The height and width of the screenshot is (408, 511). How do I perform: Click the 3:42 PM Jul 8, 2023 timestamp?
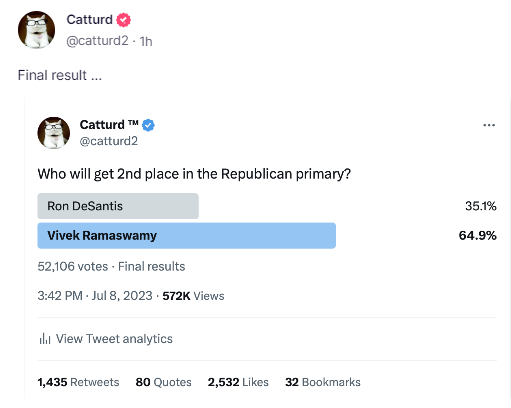tap(95, 296)
